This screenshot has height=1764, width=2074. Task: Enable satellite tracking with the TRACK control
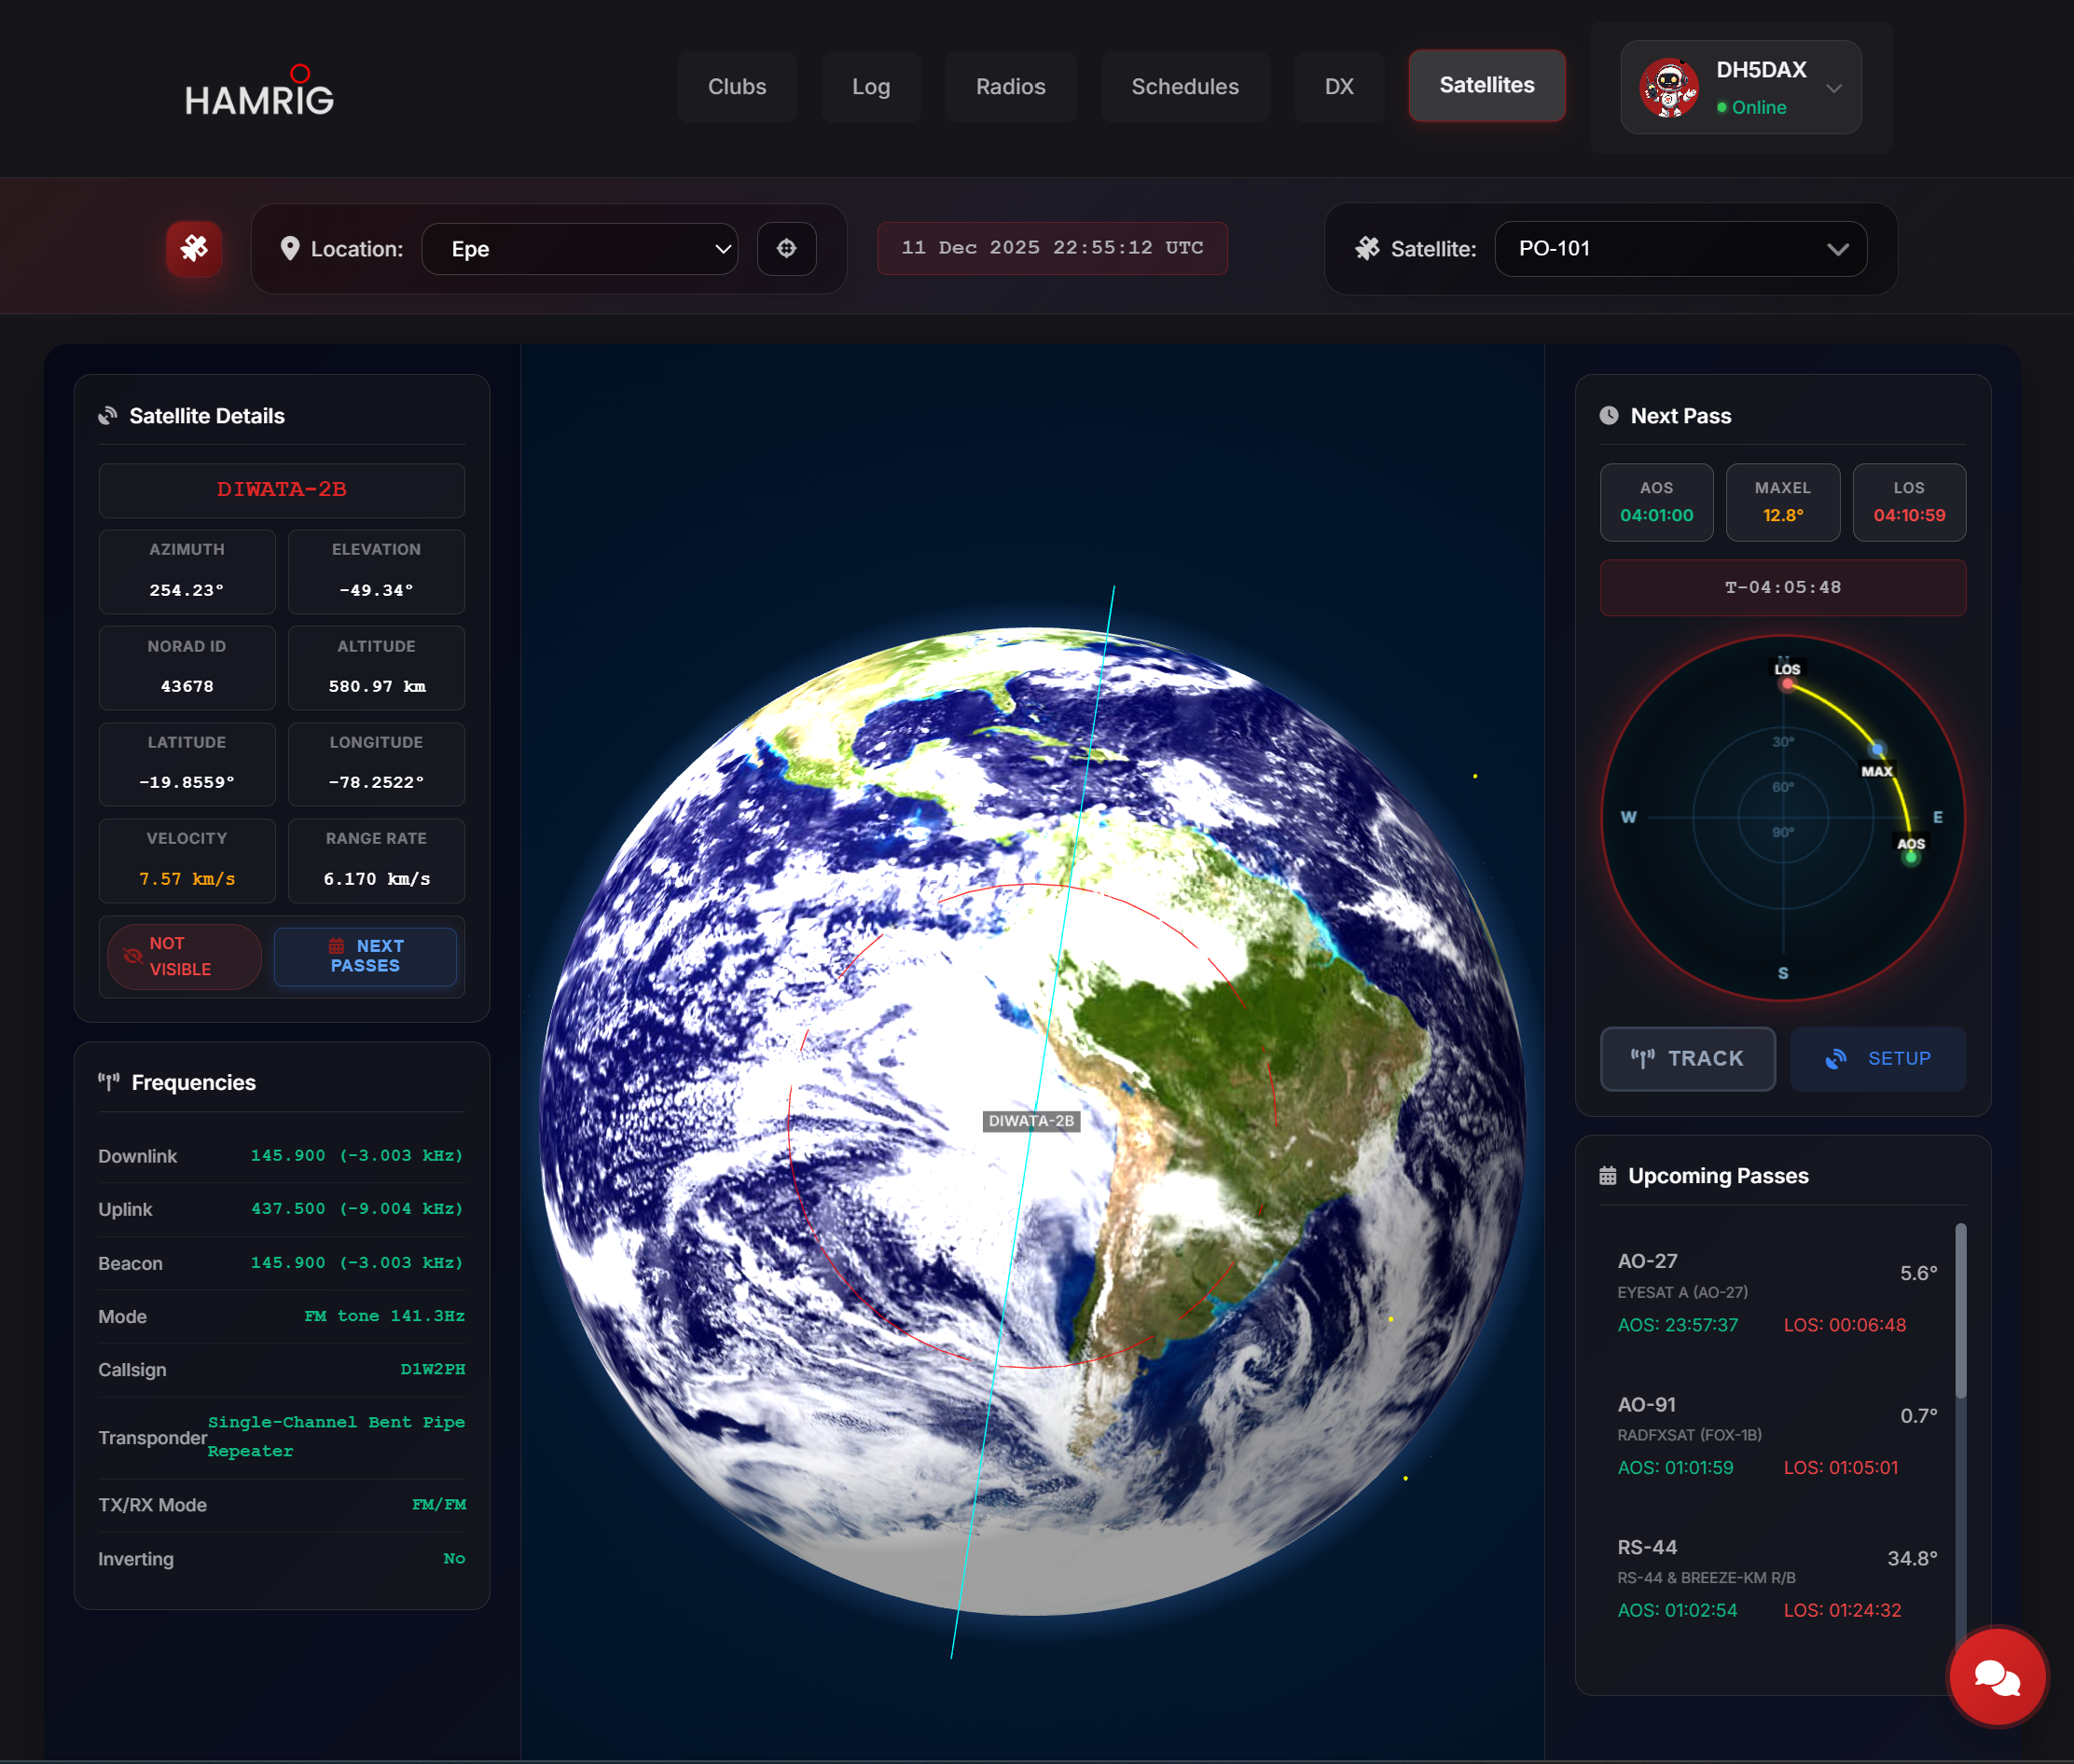[1687, 1058]
